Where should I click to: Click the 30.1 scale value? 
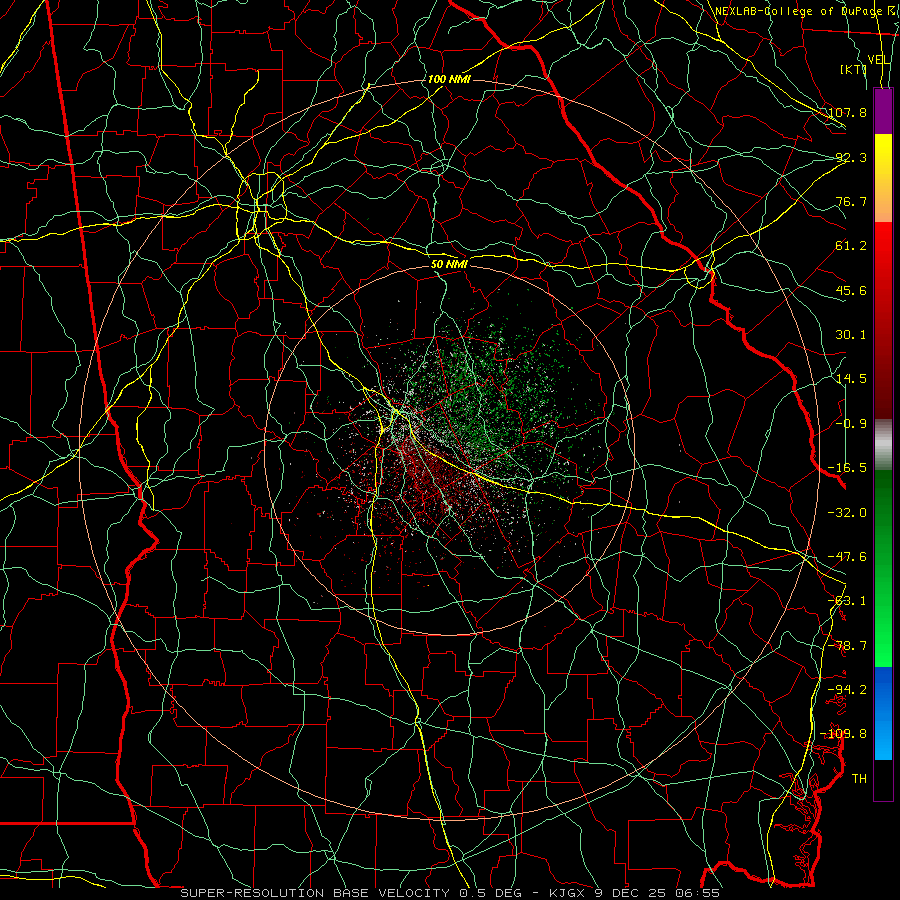851,335
